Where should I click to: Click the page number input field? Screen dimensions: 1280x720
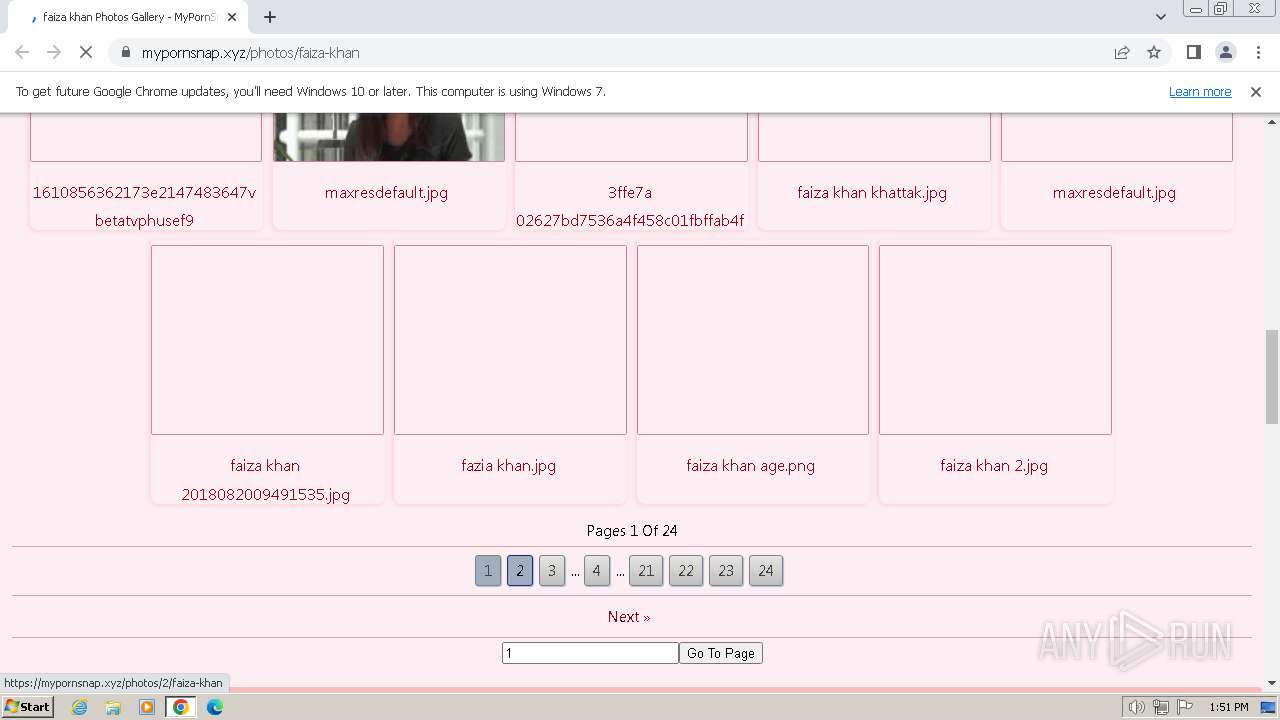(590, 653)
